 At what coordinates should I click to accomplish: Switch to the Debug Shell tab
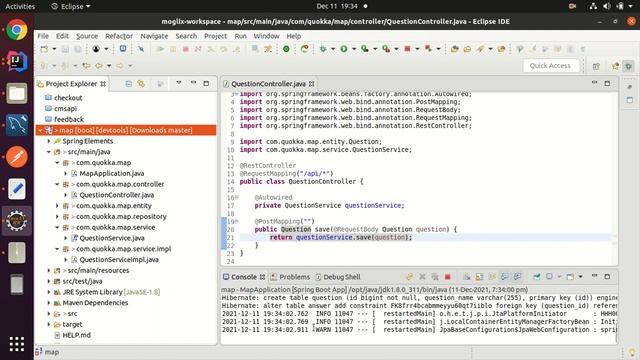click(338, 277)
